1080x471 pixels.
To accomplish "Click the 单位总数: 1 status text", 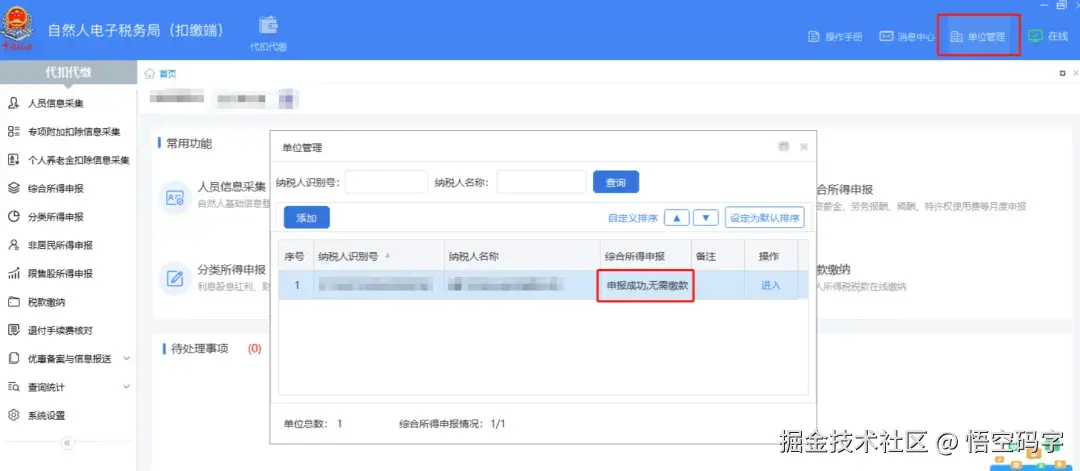I will click(313, 423).
